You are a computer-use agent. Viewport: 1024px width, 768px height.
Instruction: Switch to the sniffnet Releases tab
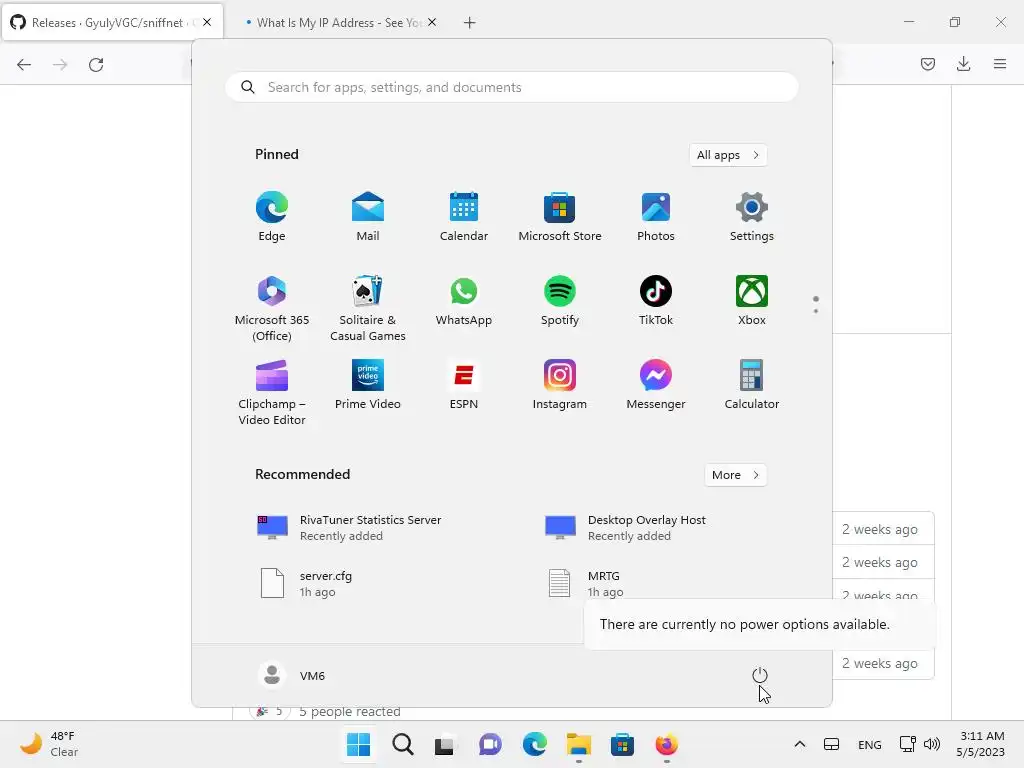(x=112, y=23)
